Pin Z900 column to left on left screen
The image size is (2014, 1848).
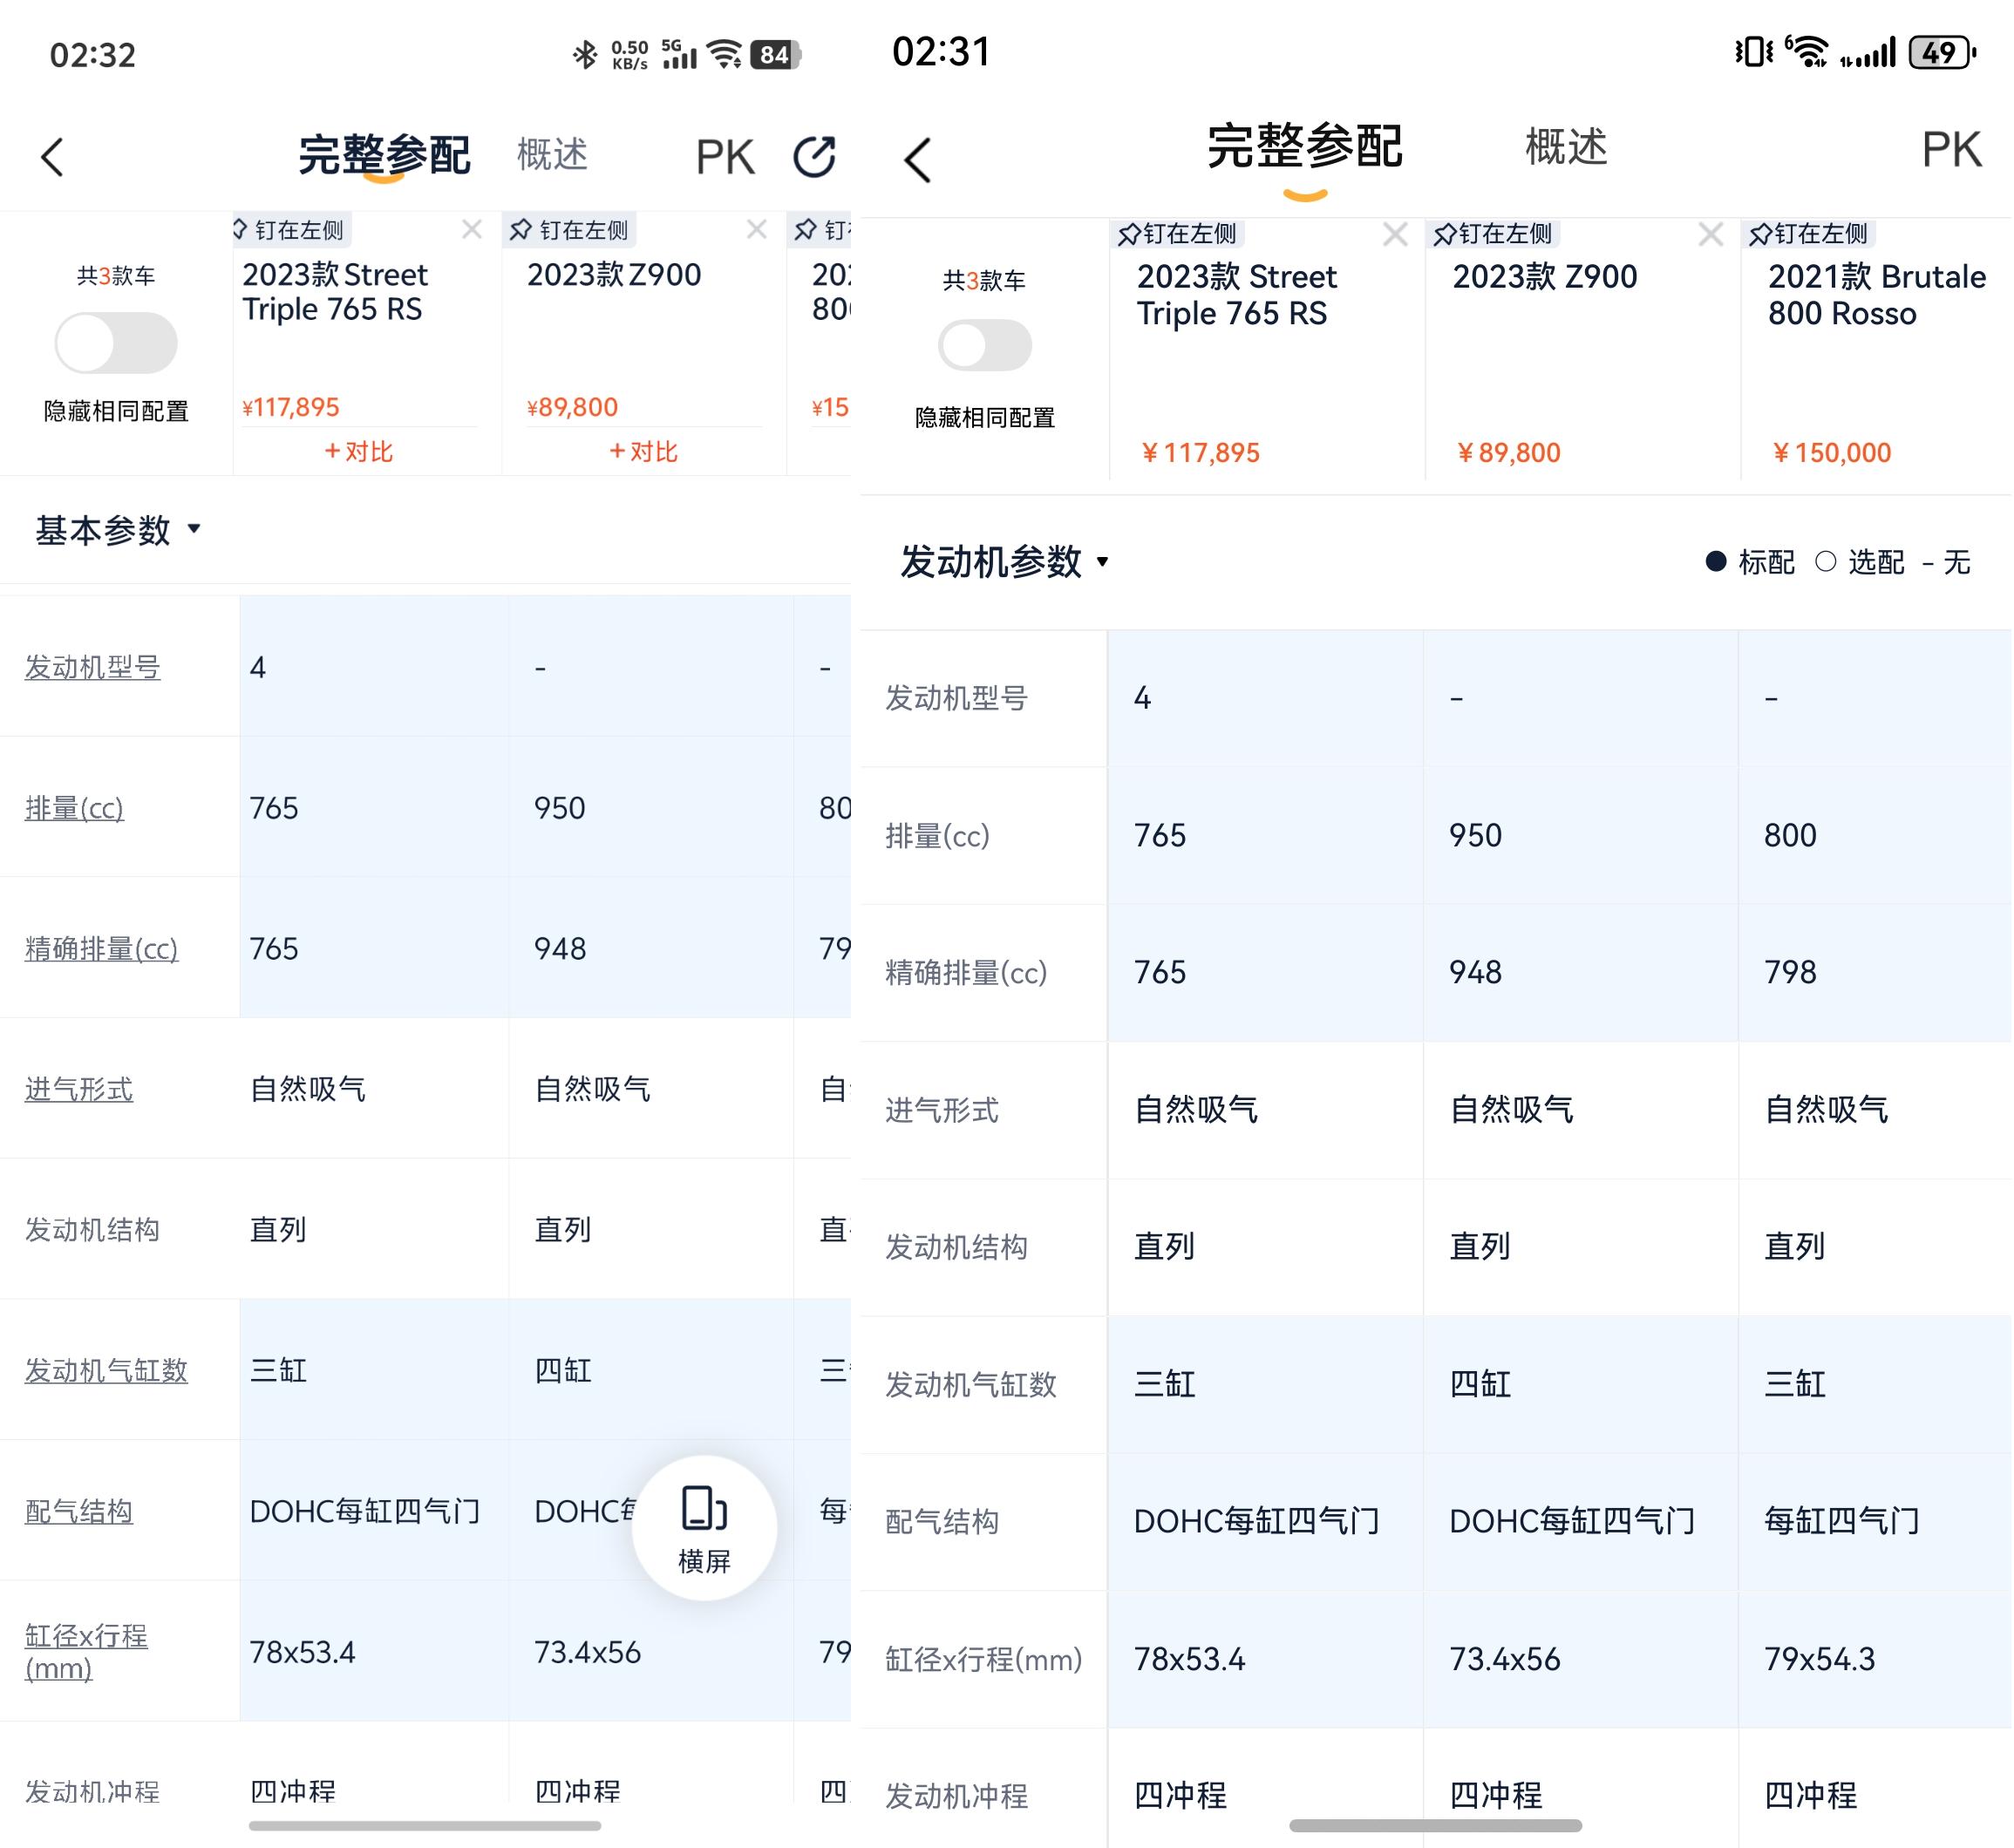point(570,231)
